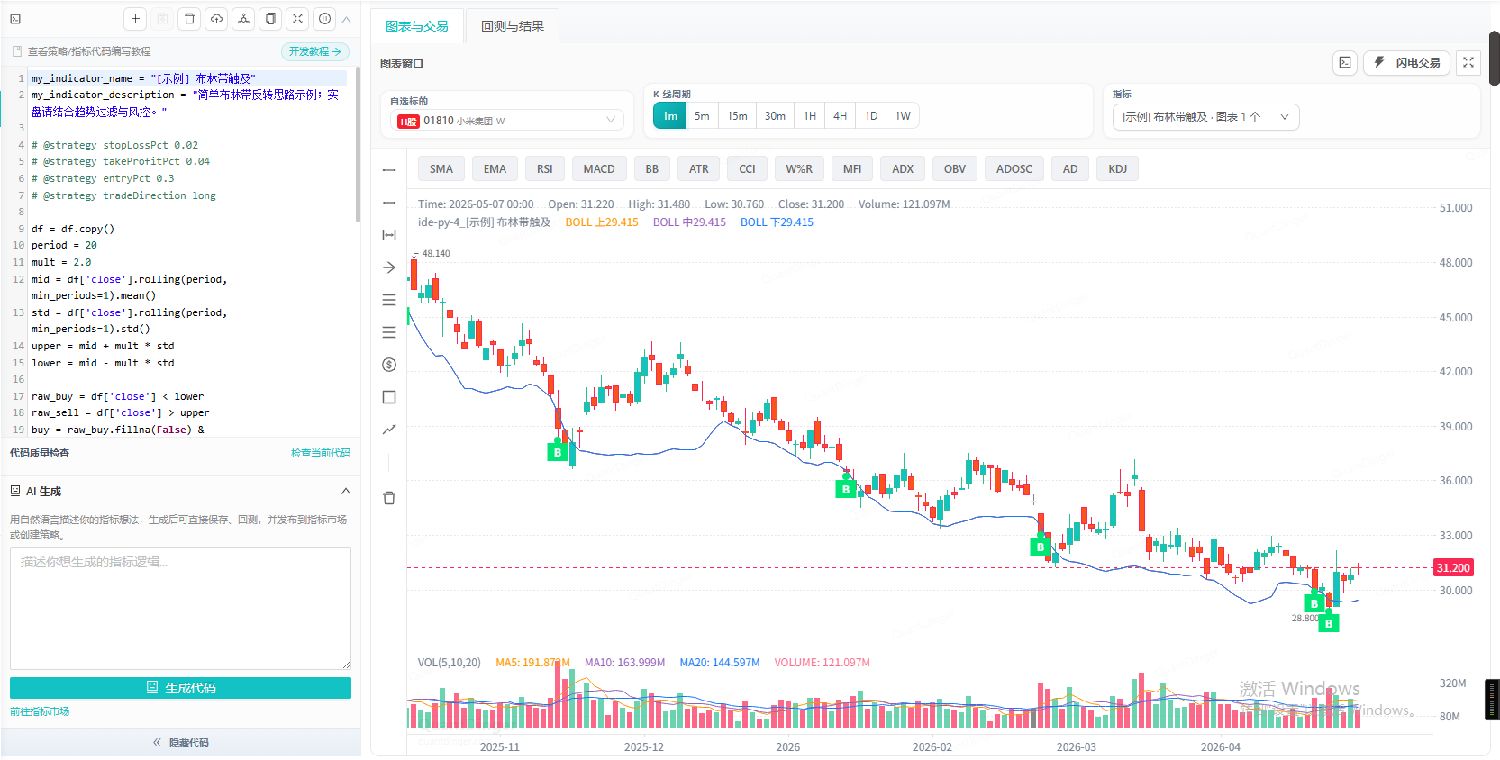Screen dimensions: 1500x760
Task: Click the copy document icon in editor toolbar
Action: click(x=271, y=19)
